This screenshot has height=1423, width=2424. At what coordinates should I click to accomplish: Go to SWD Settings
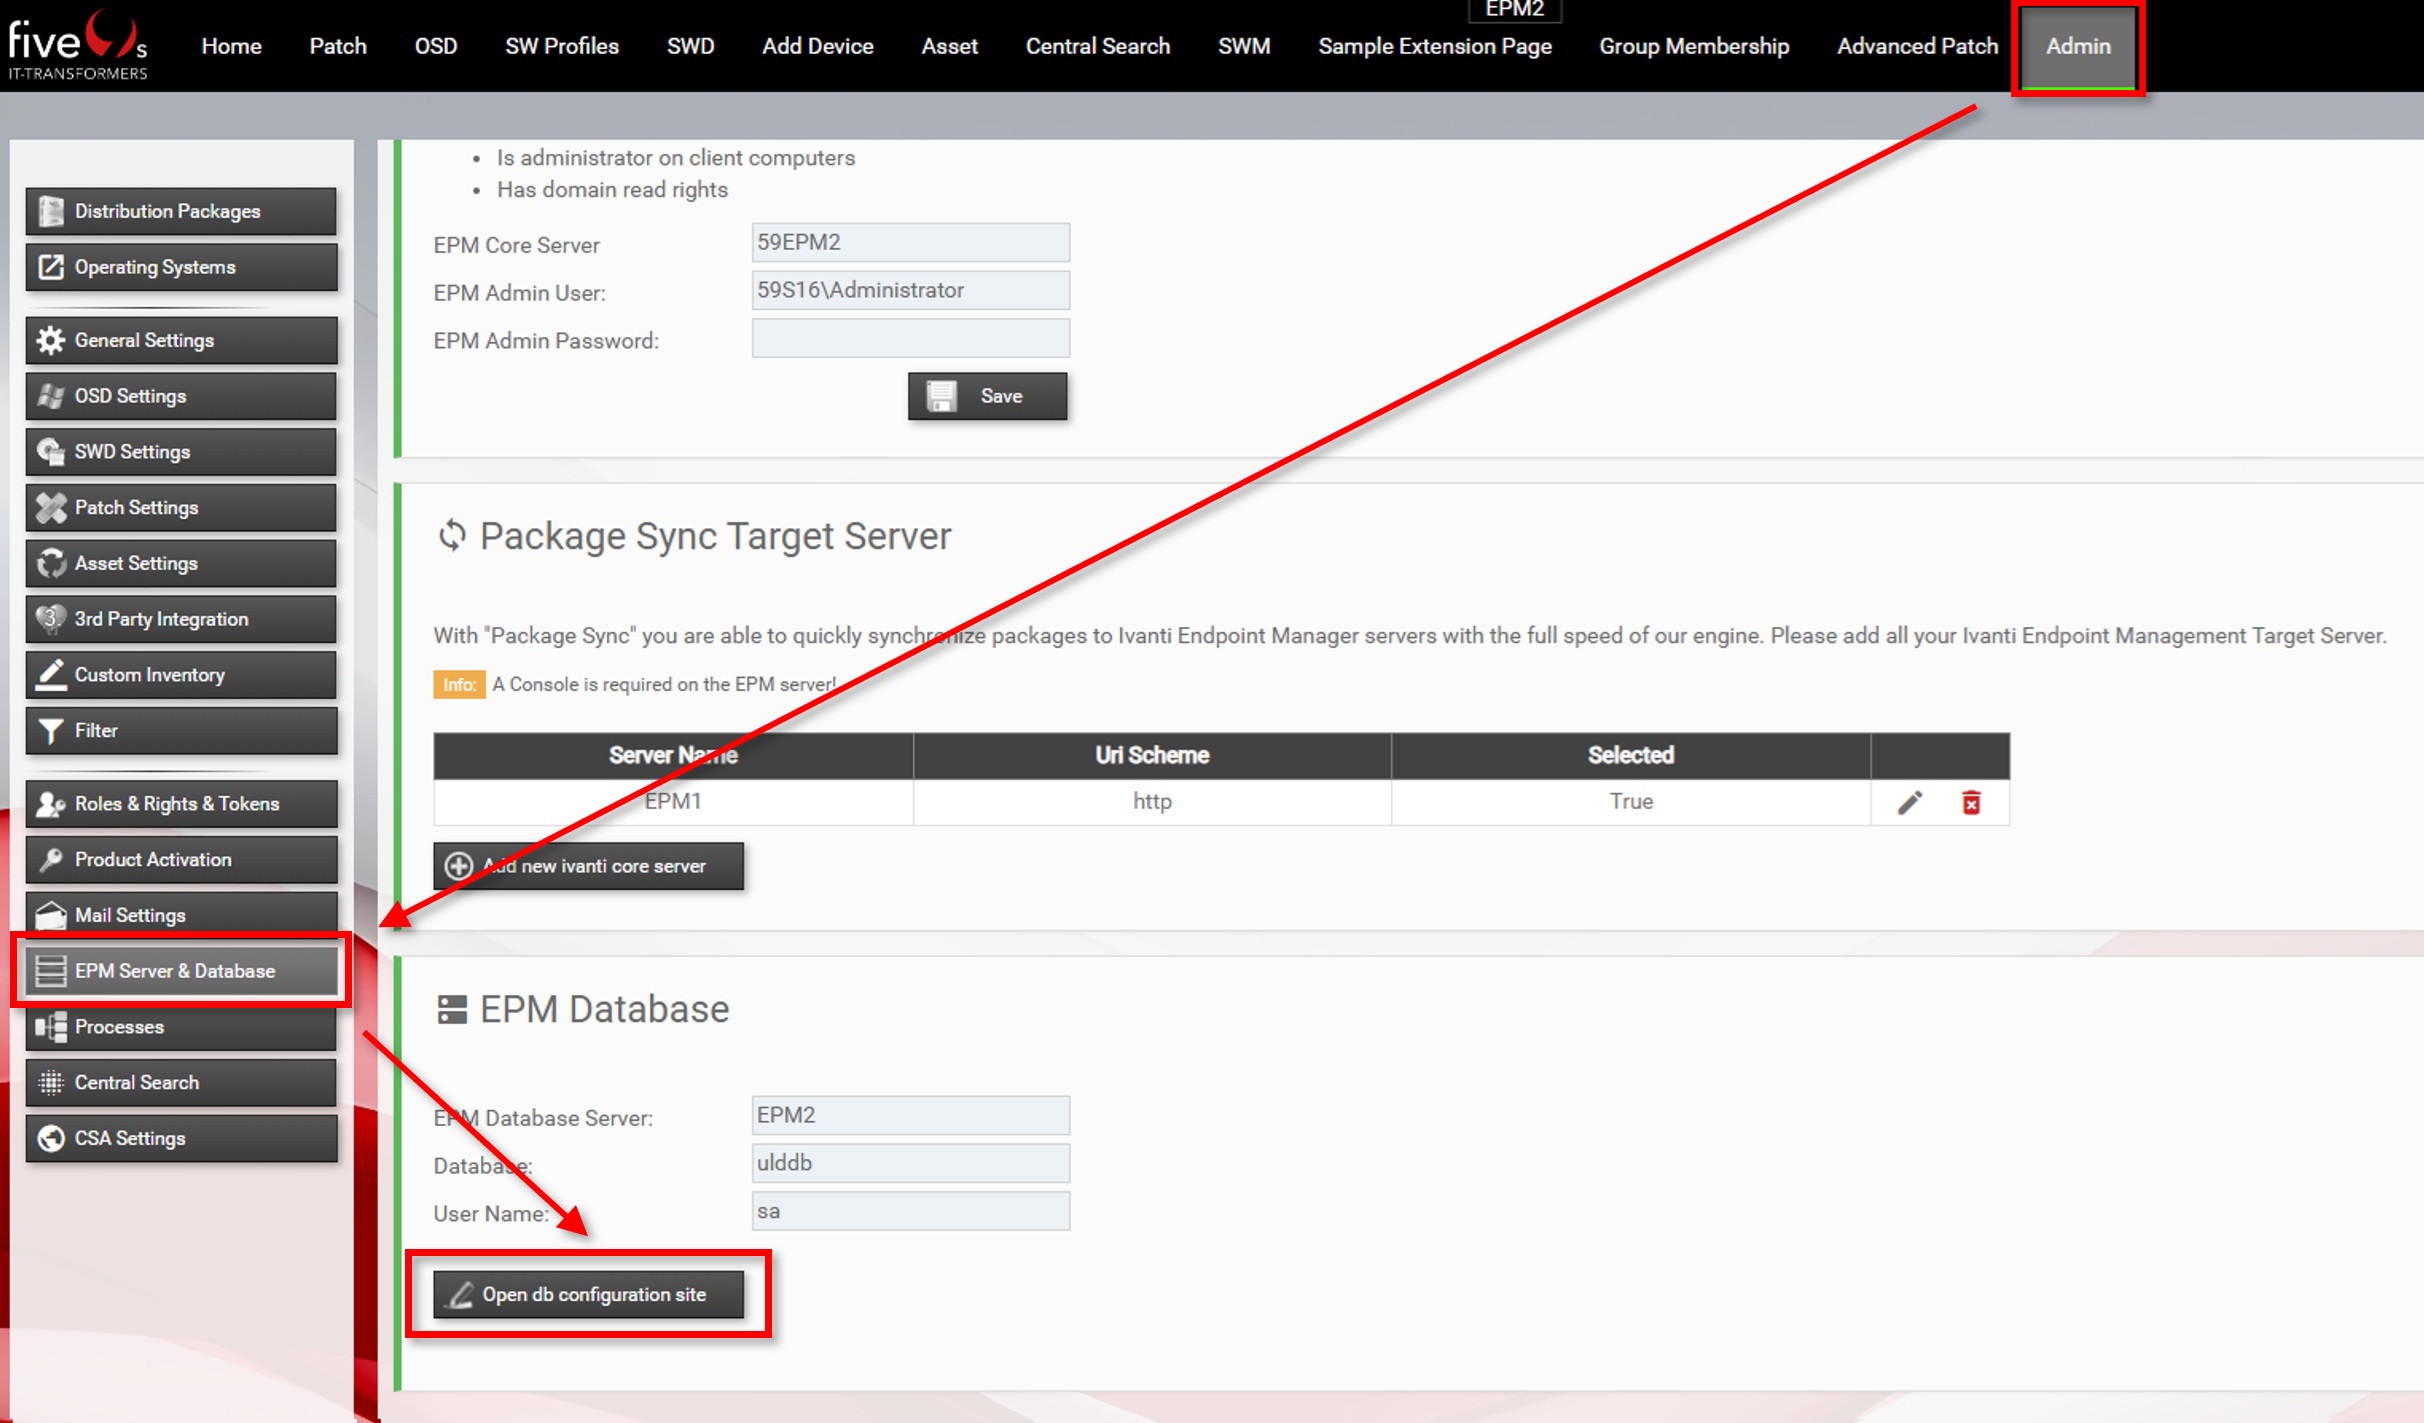(x=181, y=452)
